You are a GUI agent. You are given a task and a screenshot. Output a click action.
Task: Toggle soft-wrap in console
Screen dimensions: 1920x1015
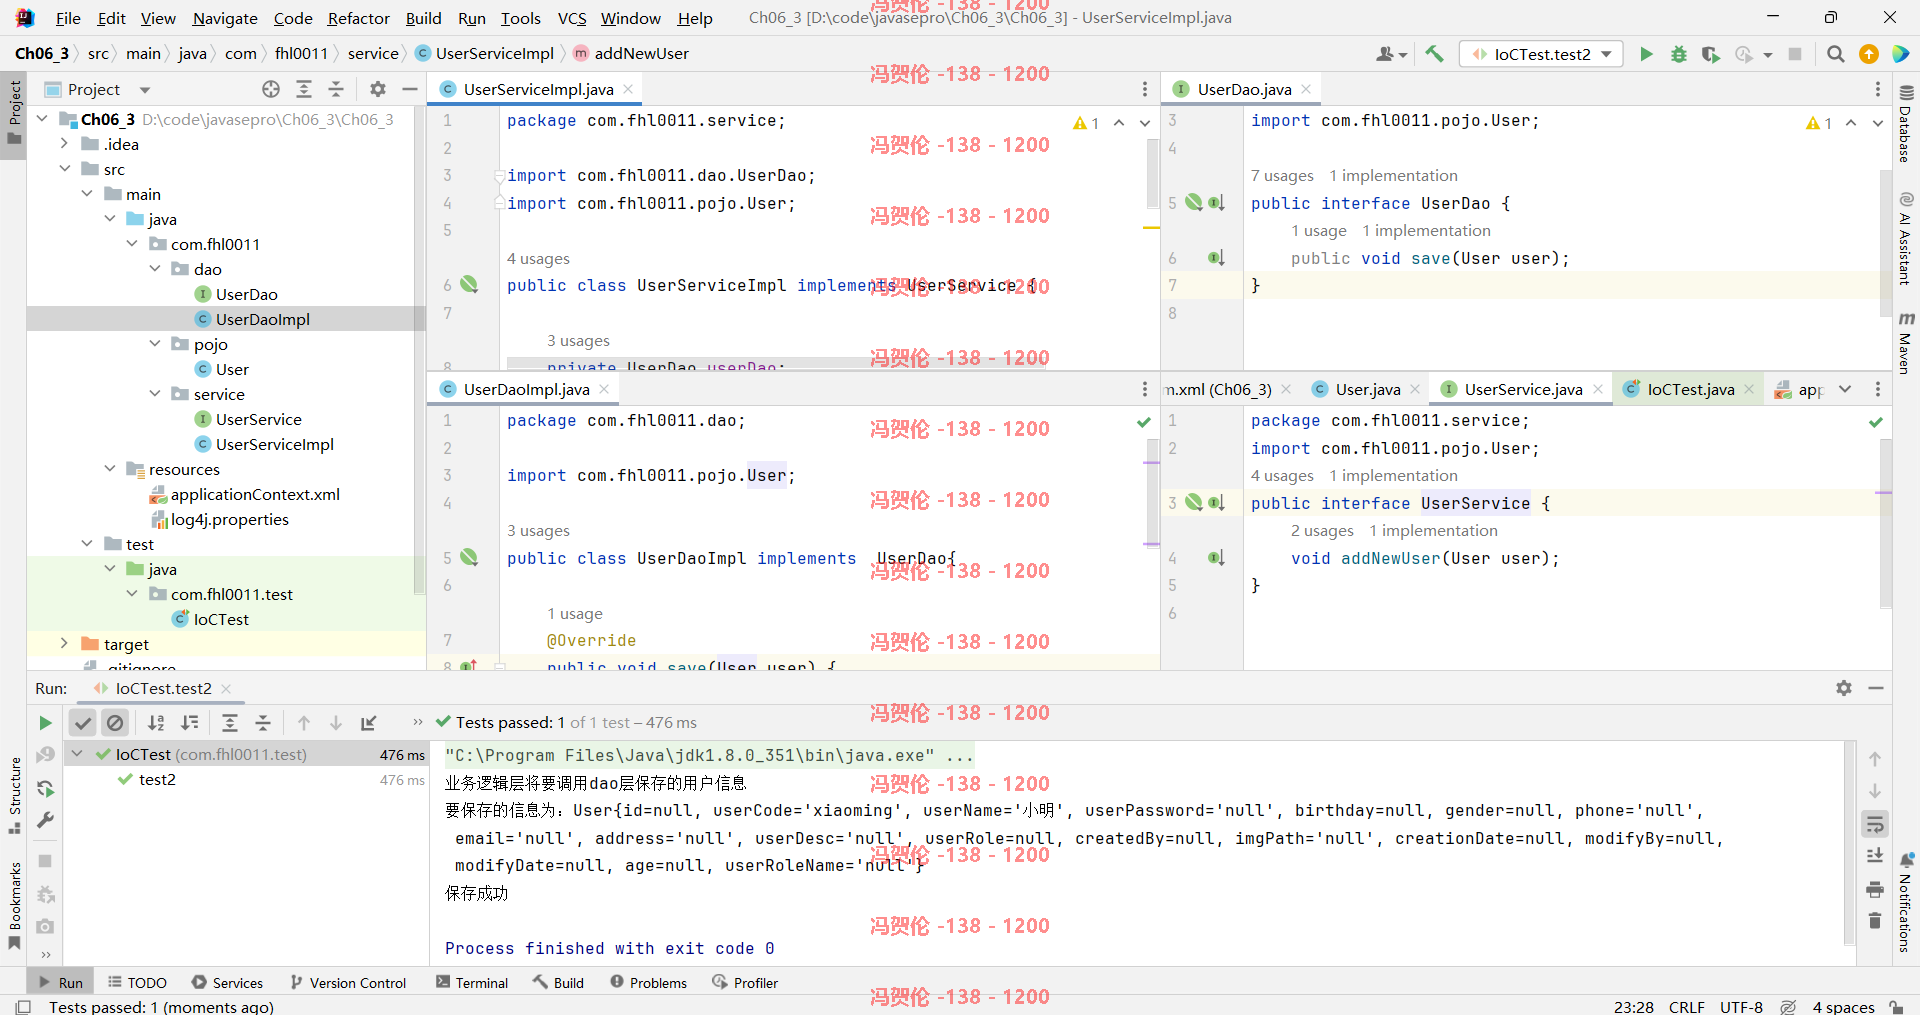(1875, 824)
